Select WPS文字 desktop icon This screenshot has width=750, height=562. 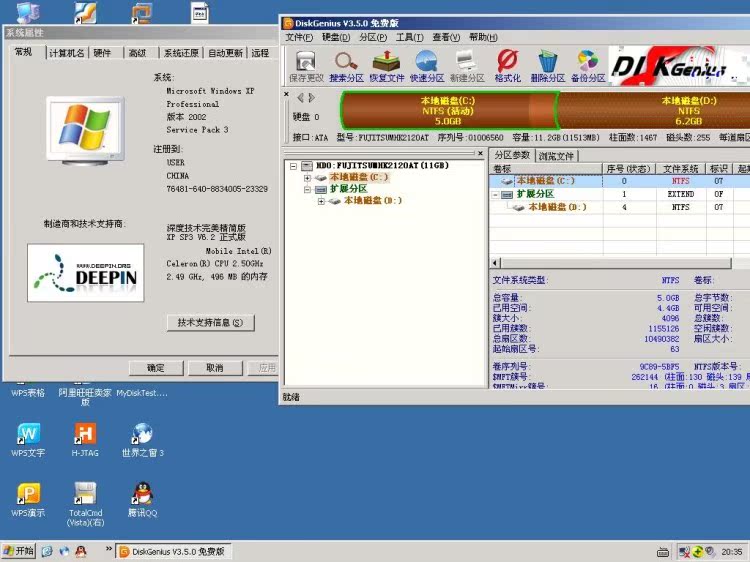[28, 440]
